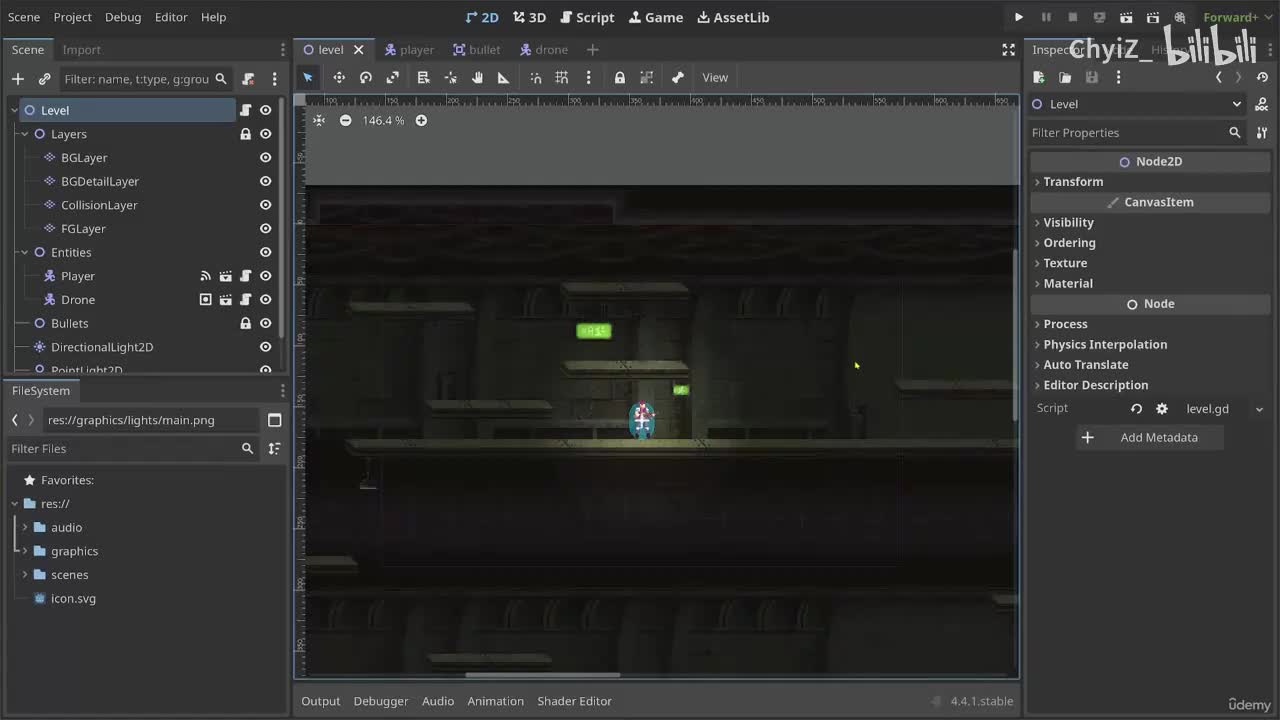Switch to the Script workspace
Image resolution: width=1280 pixels, height=720 pixels.
tap(588, 17)
